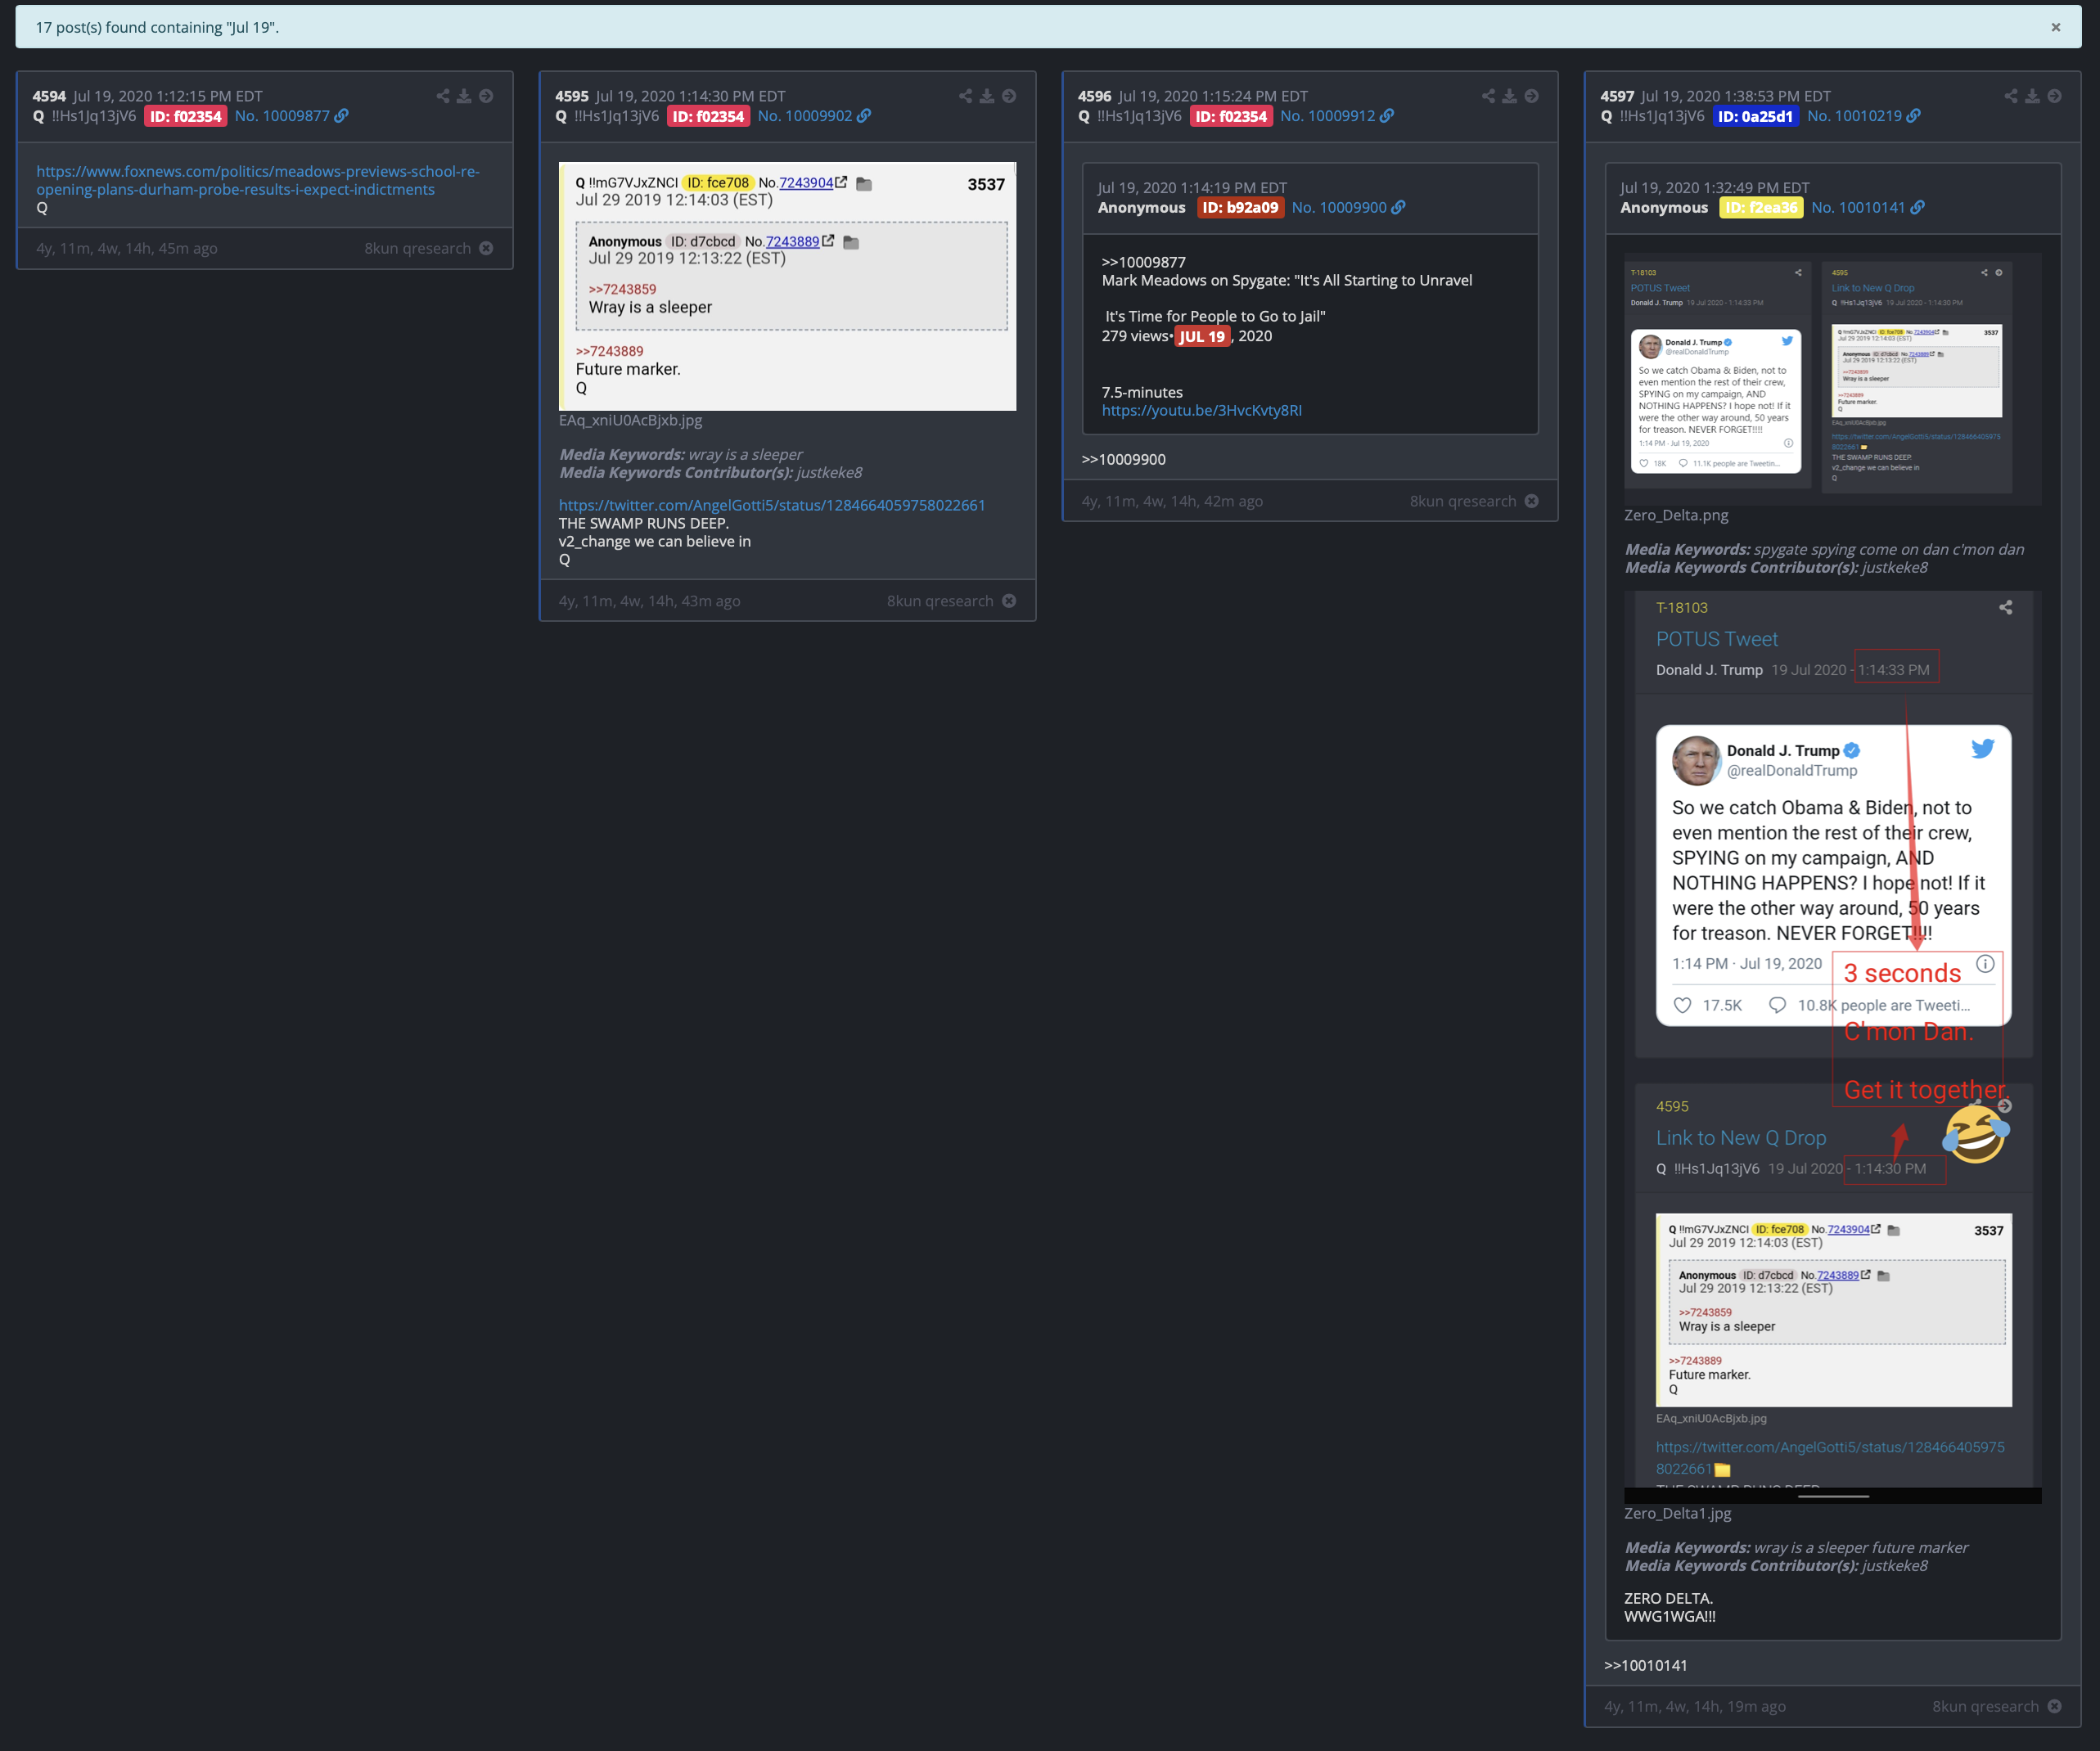Click the Zero_Delta1.jpg filename text
This screenshot has height=1751, width=2100.
point(1677,1513)
